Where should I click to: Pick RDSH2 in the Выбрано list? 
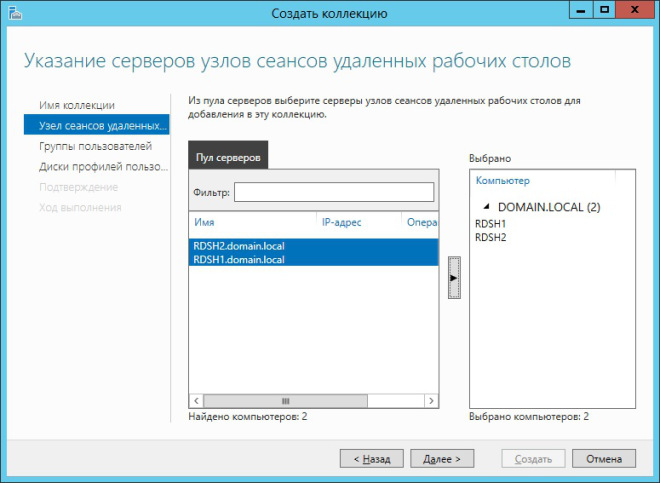coord(491,238)
